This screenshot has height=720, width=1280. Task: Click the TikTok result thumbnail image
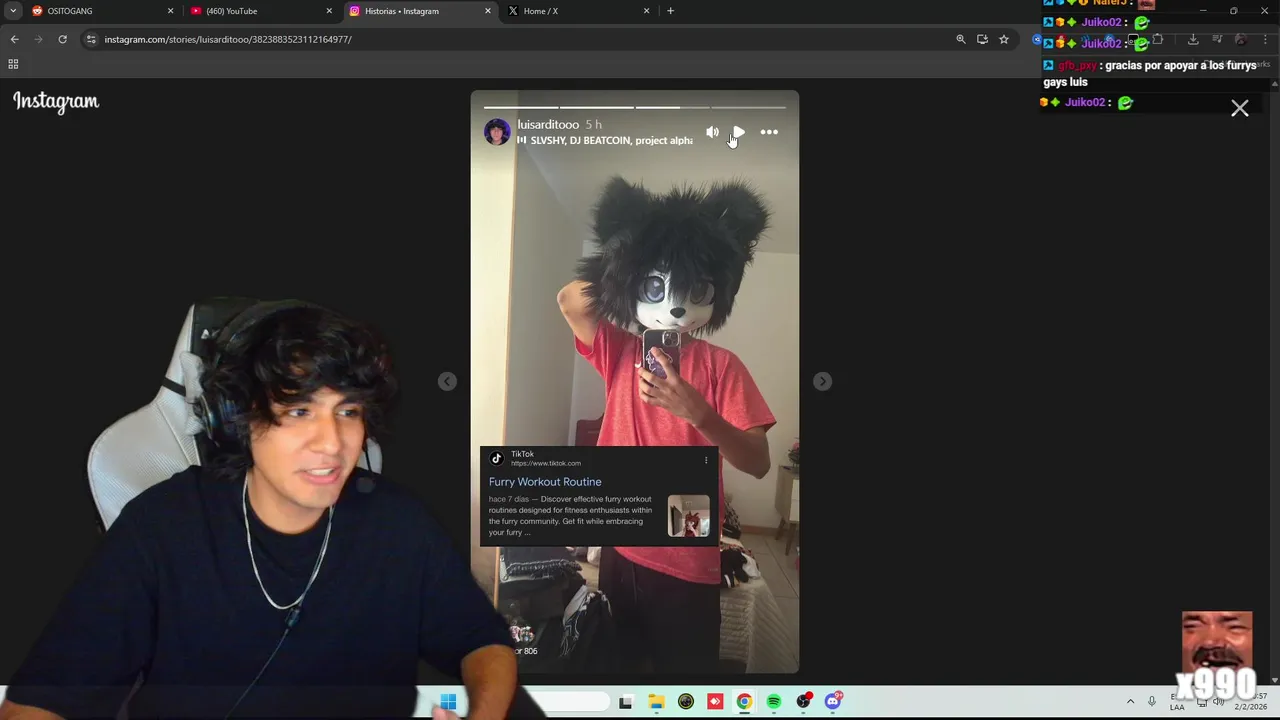tap(688, 516)
